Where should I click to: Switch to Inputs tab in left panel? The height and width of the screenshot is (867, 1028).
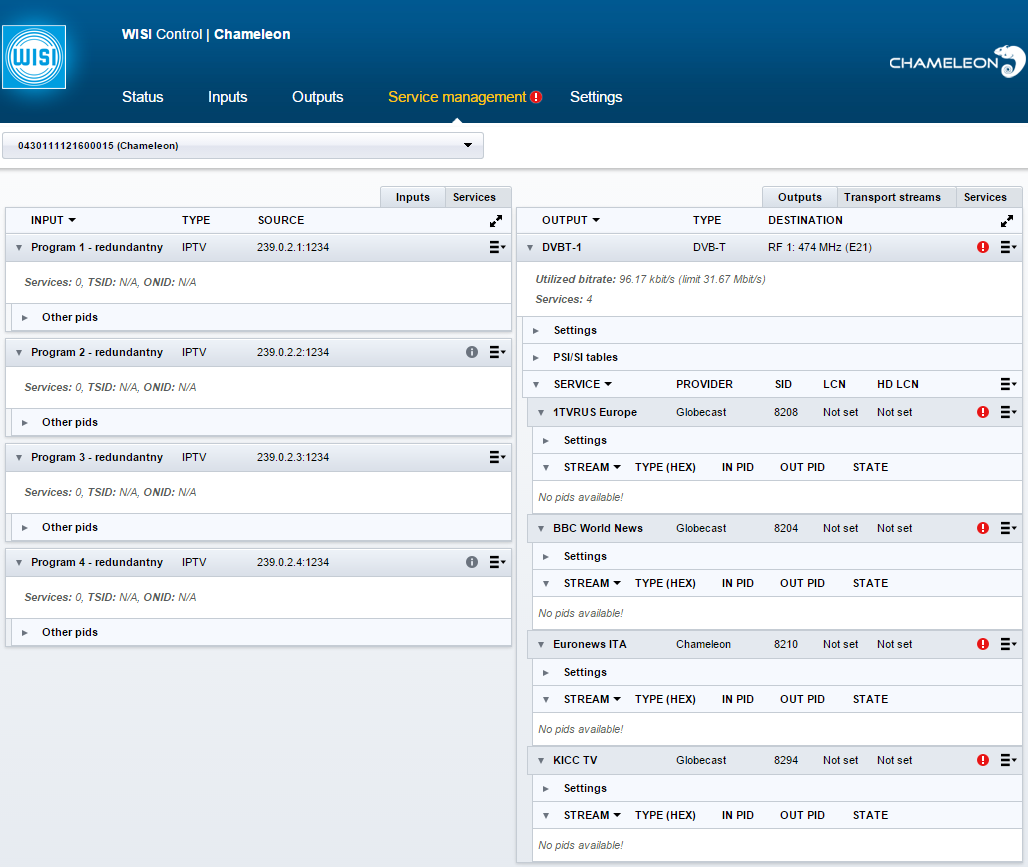(x=412, y=197)
